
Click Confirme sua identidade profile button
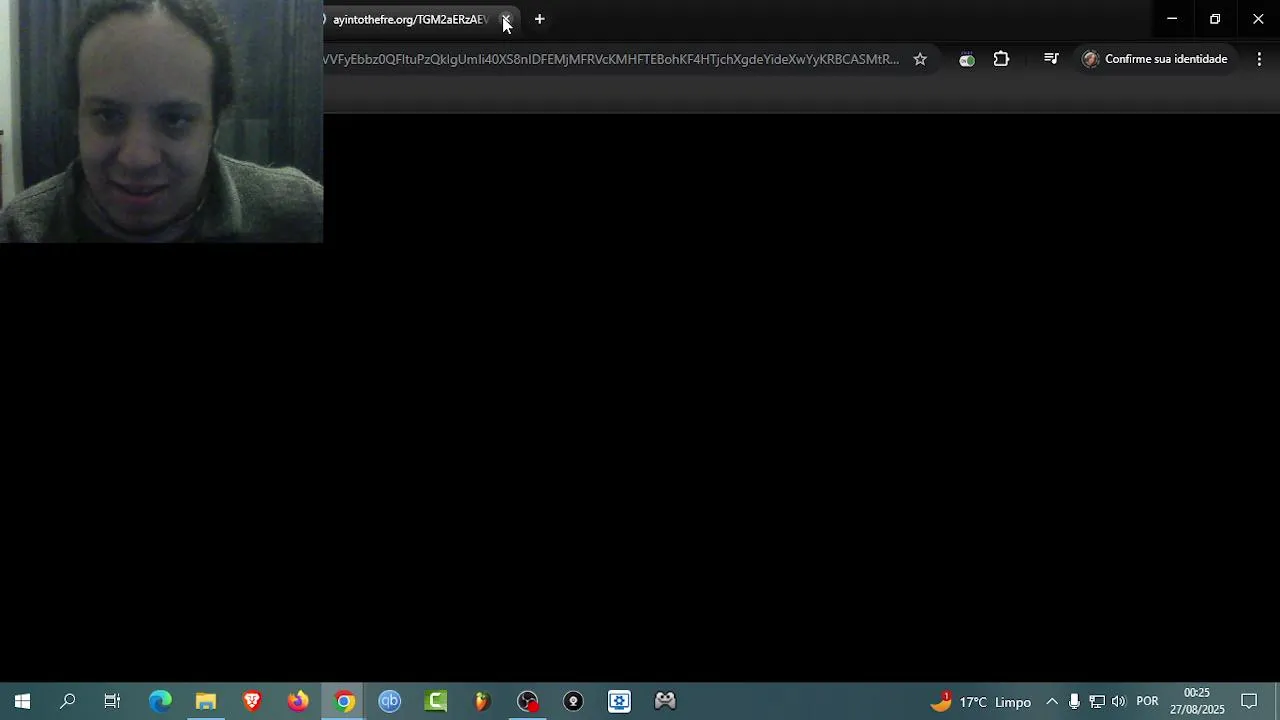click(x=1156, y=59)
